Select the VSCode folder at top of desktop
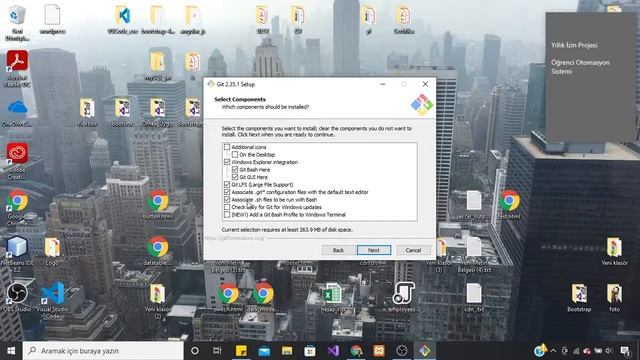 [x=122, y=20]
